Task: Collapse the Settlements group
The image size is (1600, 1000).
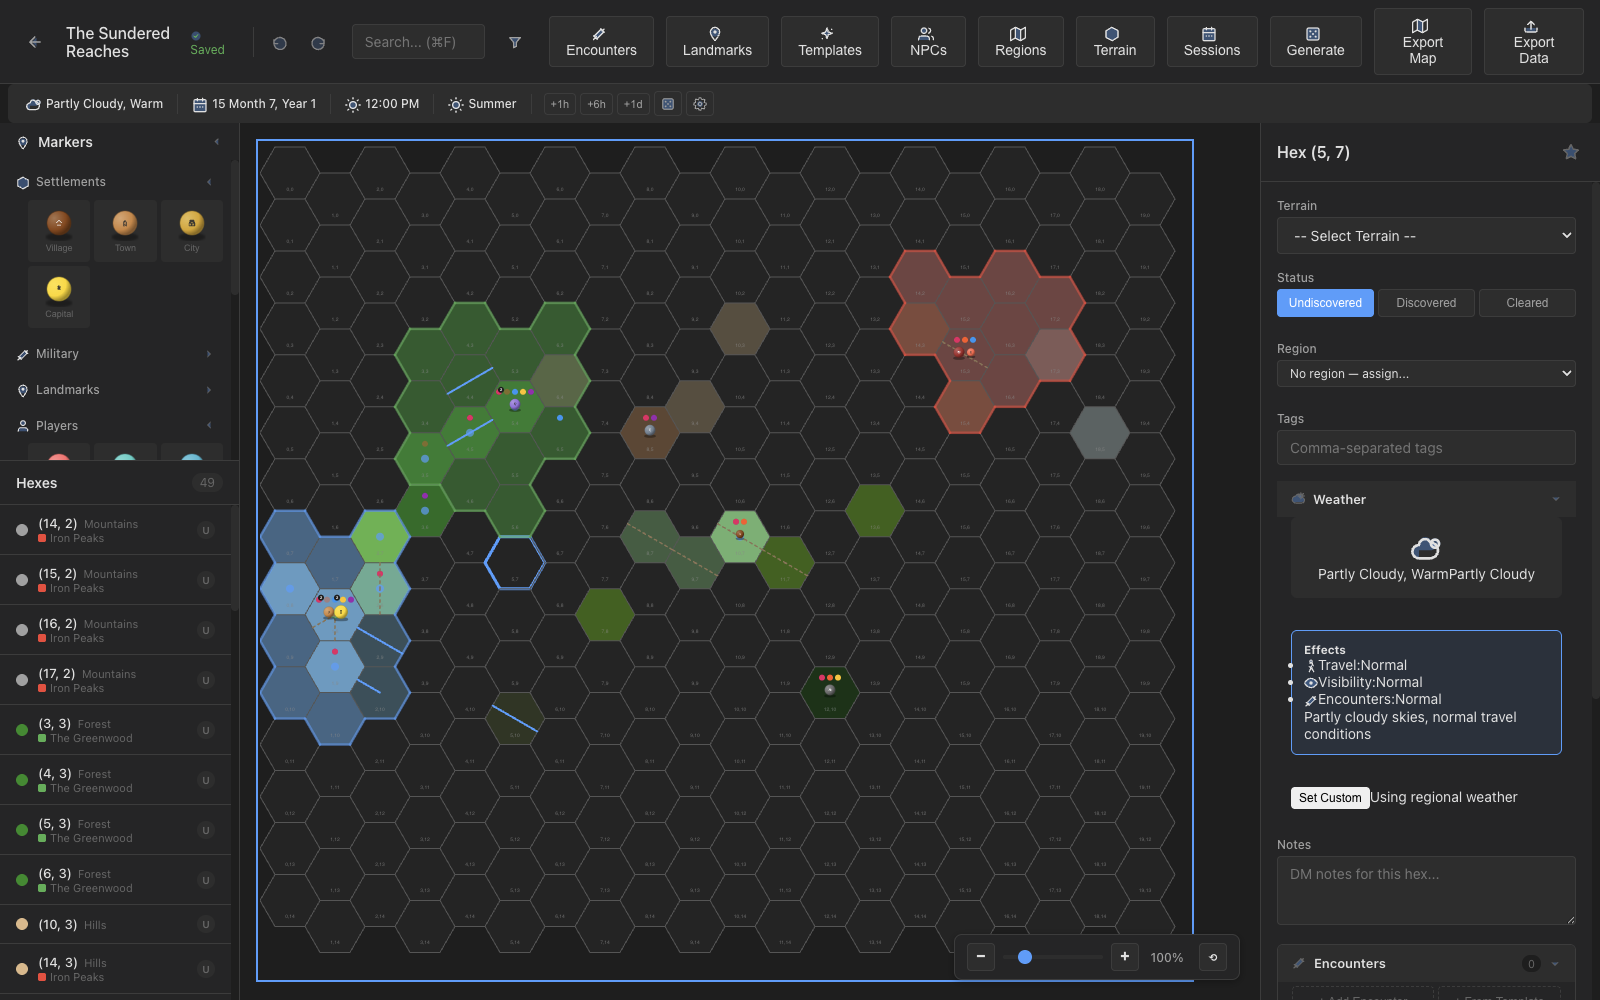Action: point(115,182)
